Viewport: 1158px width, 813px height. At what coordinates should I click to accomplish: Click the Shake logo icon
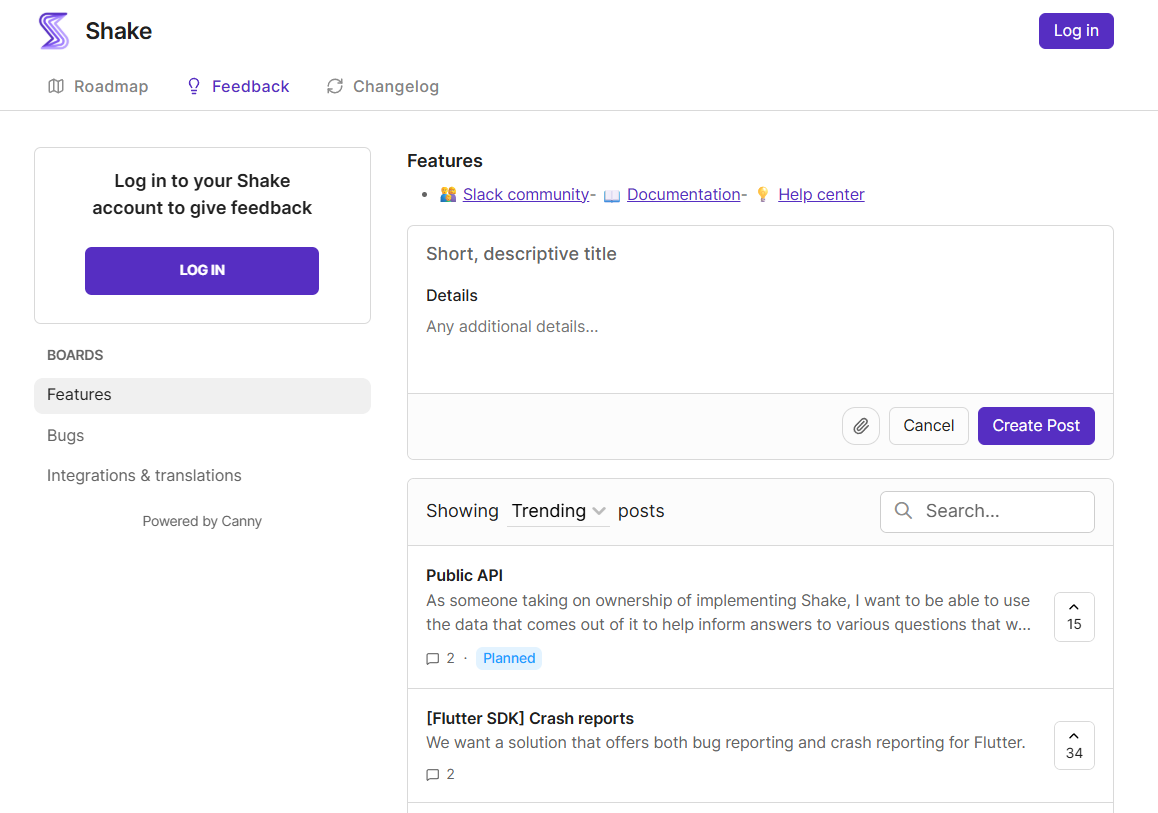click(x=54, y=31)
